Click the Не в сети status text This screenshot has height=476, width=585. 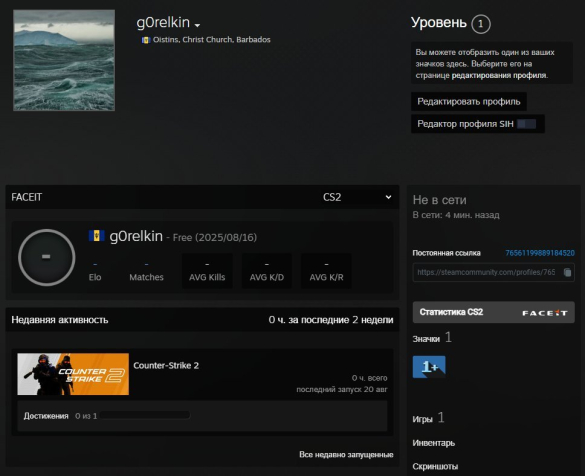(x=439, y=200)
